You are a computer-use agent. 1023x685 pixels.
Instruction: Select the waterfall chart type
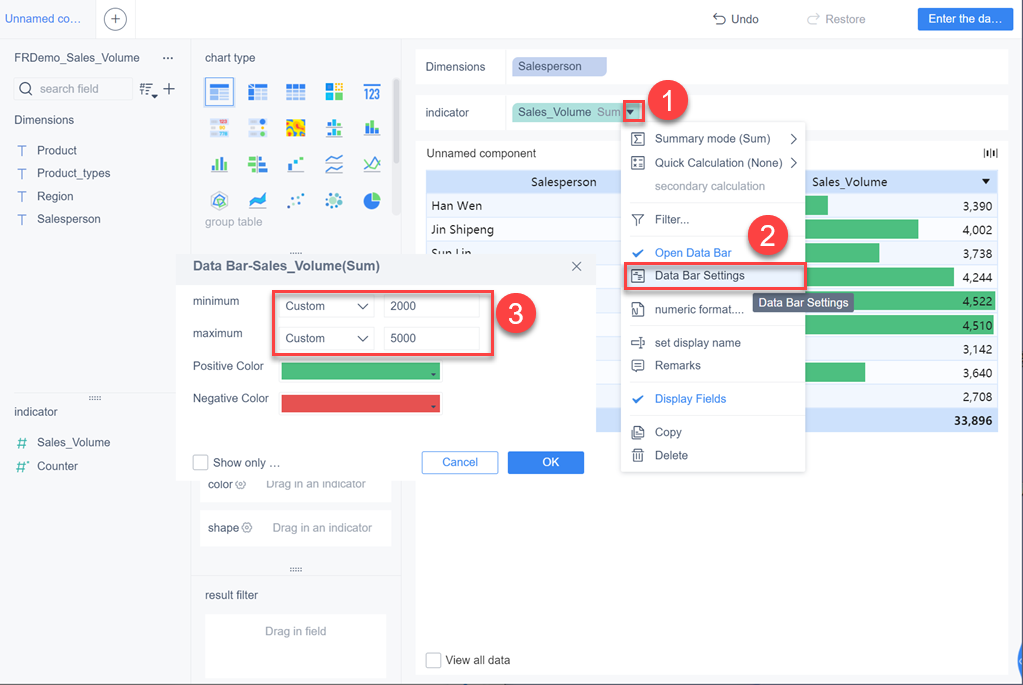click(296, 164)
